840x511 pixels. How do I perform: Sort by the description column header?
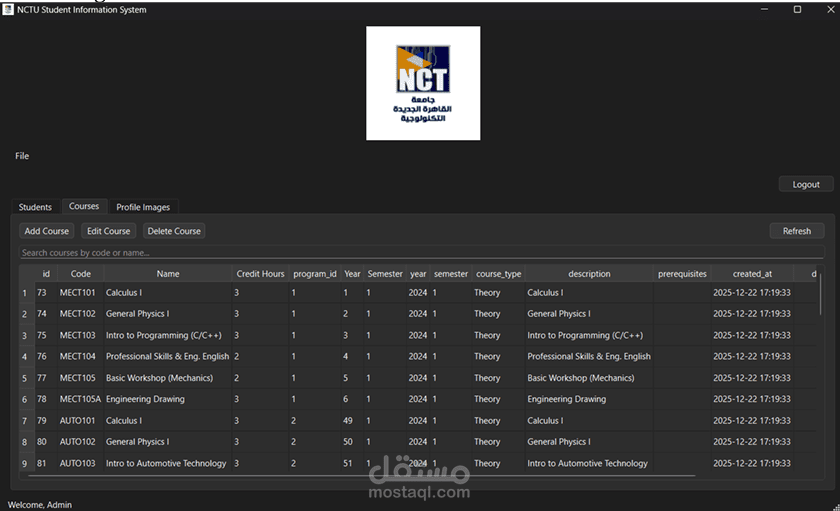pos(589,274)
